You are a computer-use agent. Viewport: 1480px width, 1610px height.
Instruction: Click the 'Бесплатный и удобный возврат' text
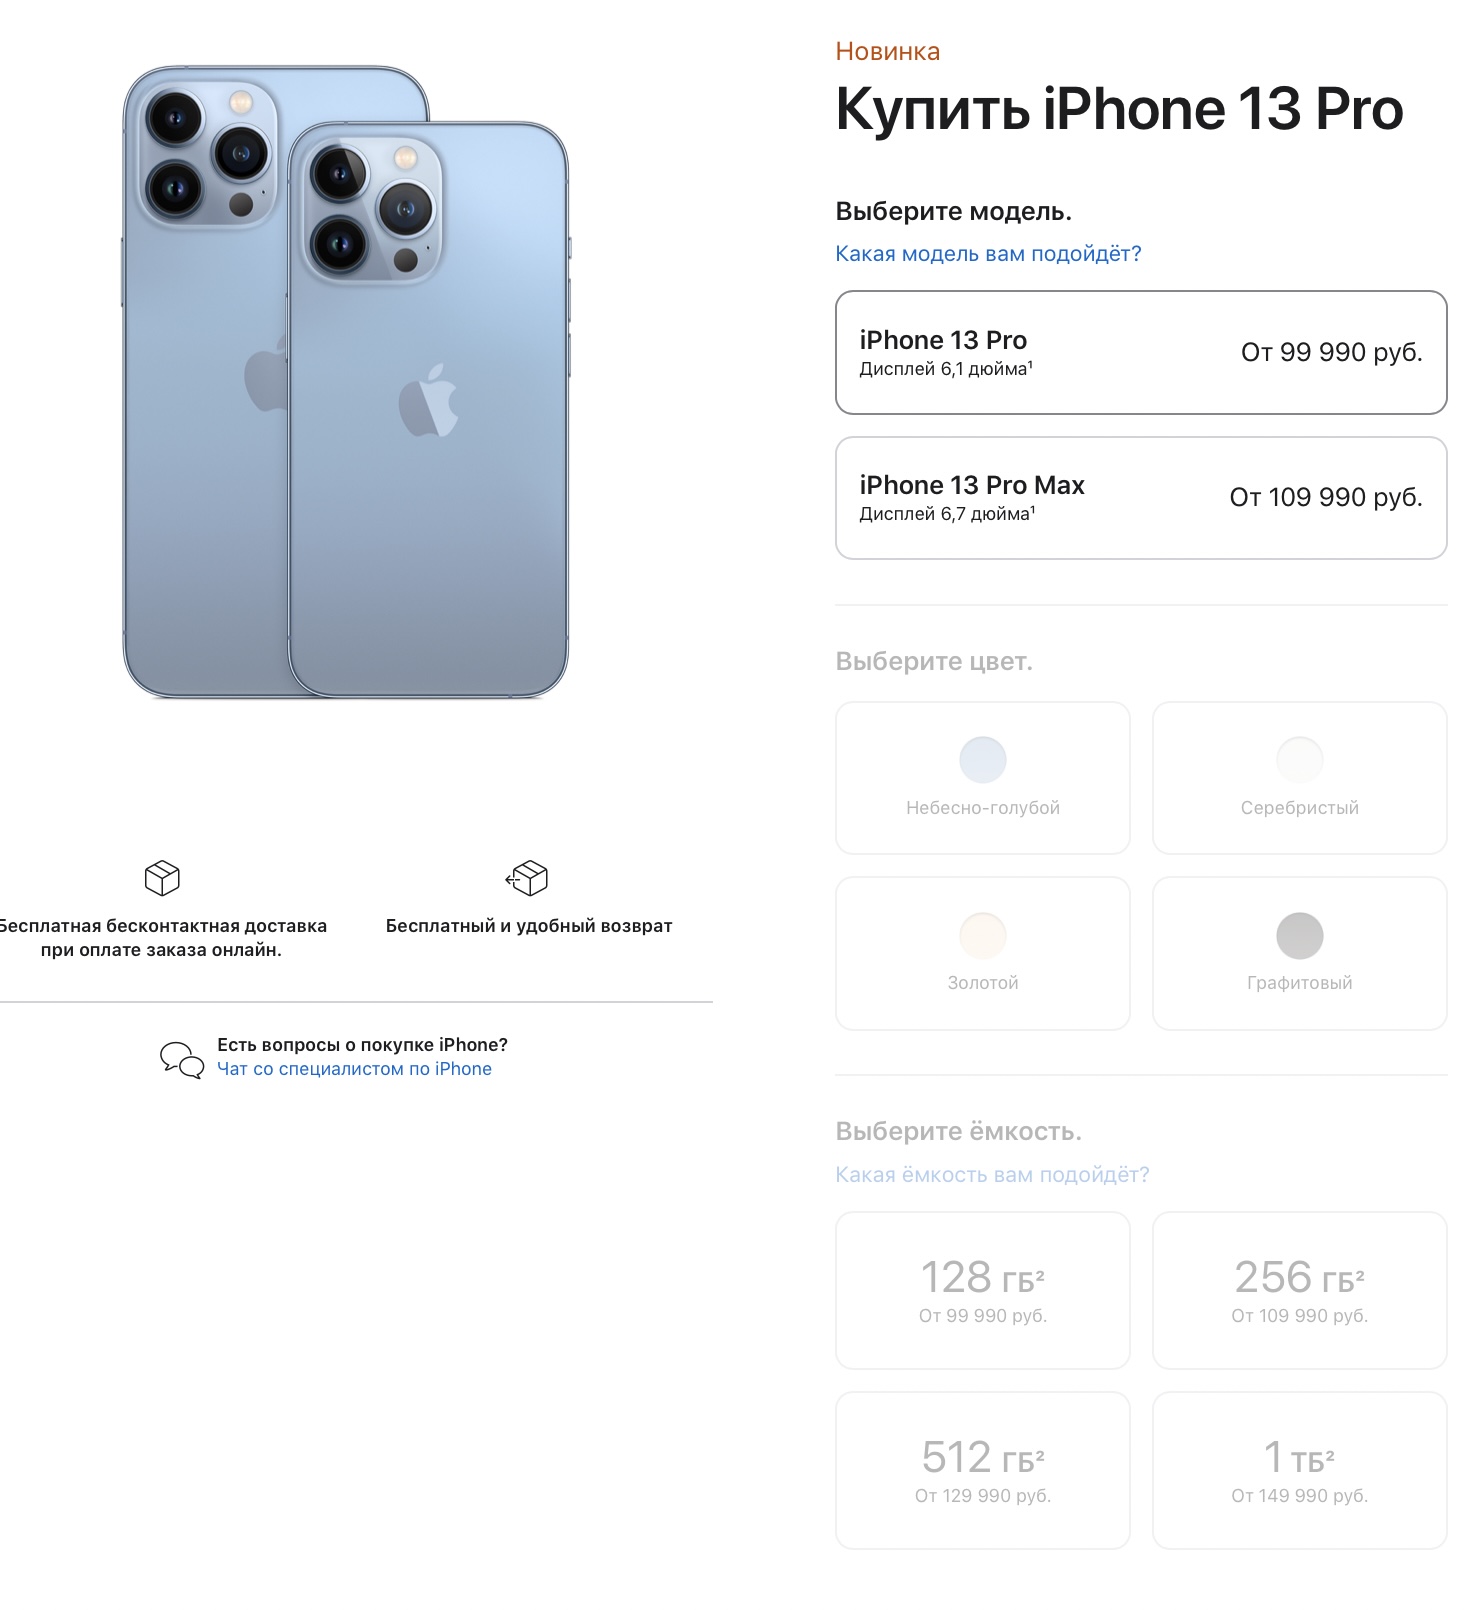[x=529, y=926]
